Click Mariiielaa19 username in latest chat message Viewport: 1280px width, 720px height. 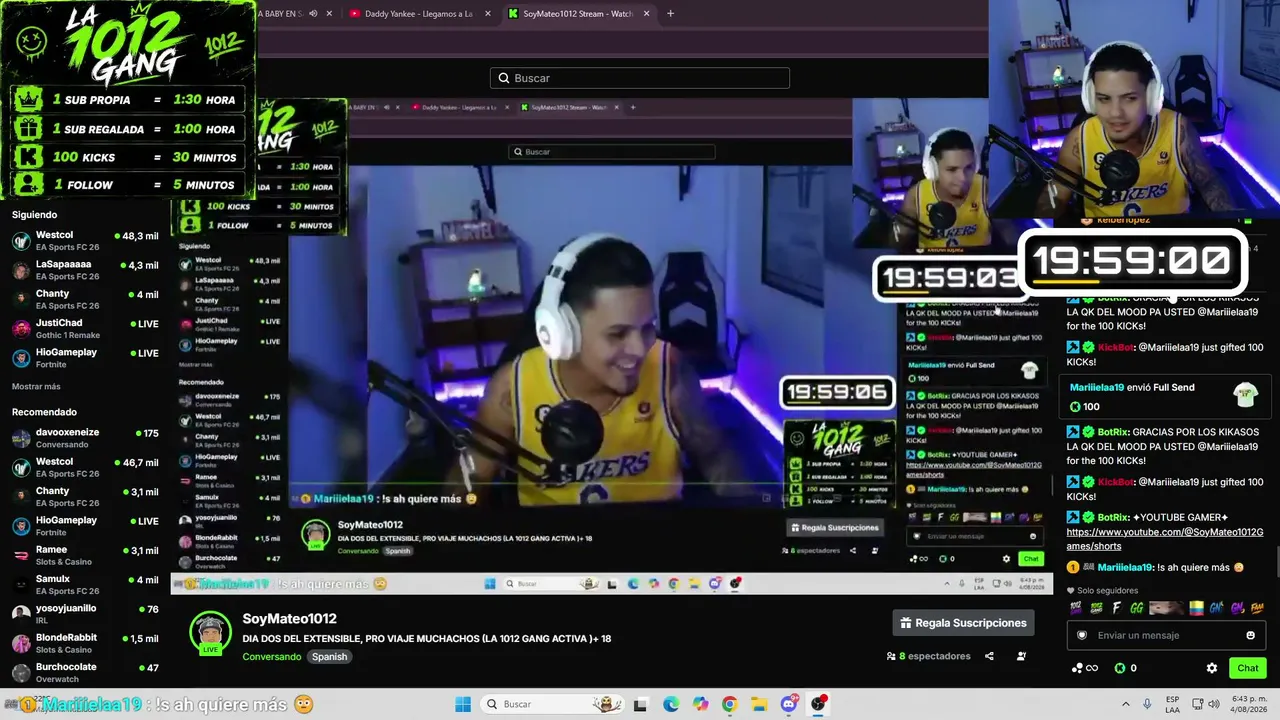tap(1126, 567)
